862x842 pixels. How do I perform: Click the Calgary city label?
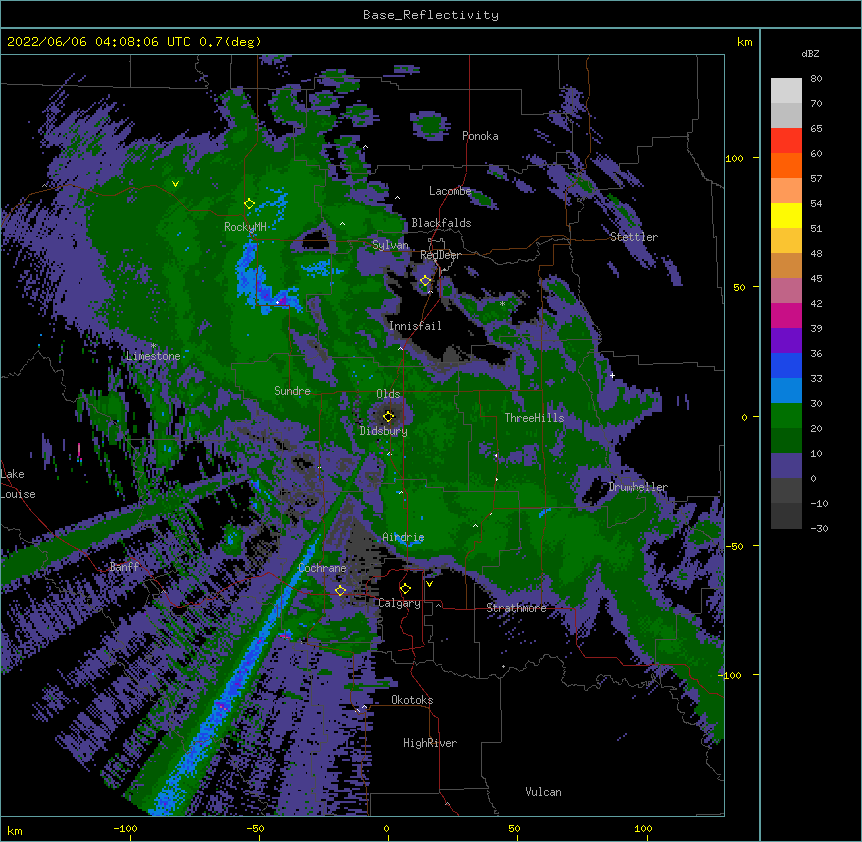click(x=399, y=603)
